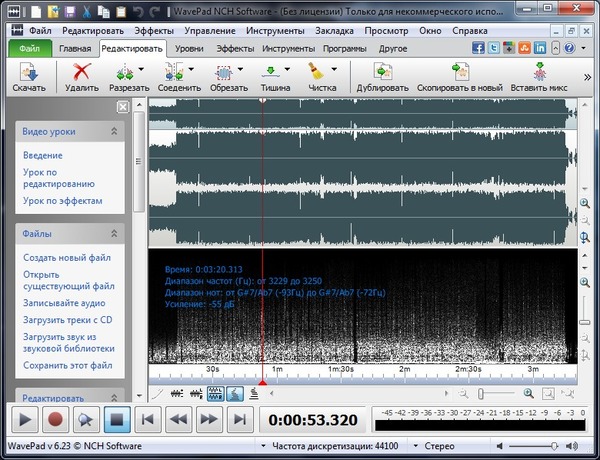The width and height of the screenshot is (600, 460).
Task: Click the Удалить red X tool
Action: tap(82, 77)
